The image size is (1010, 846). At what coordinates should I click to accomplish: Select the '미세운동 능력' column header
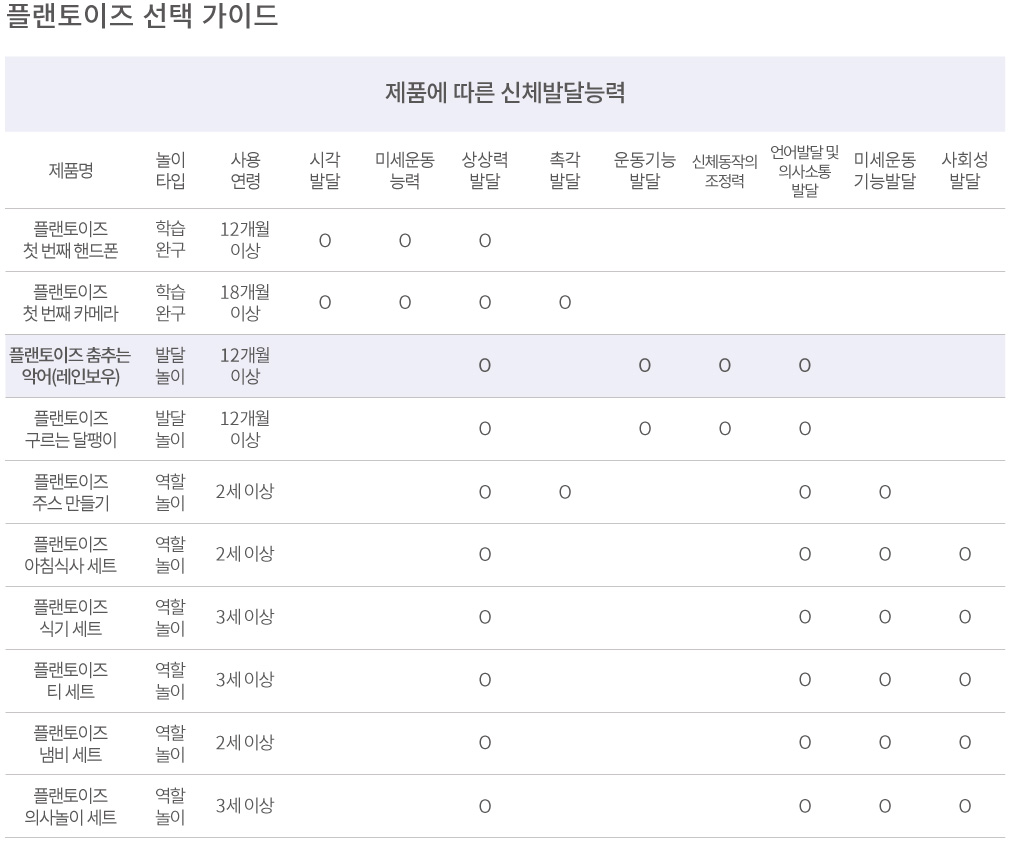pos(405,170)
